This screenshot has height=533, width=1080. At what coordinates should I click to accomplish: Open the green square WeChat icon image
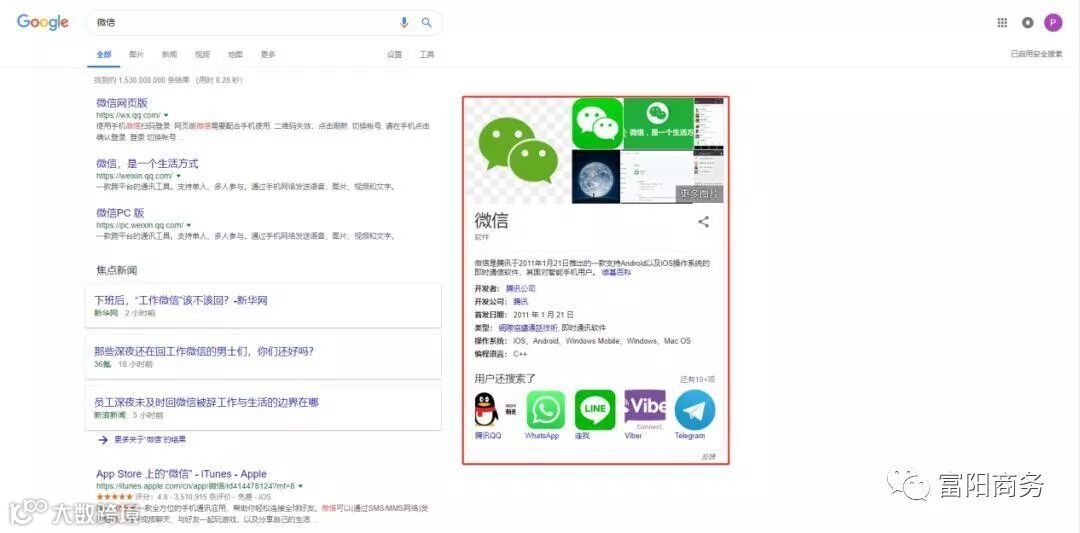[x=597, y=123]
